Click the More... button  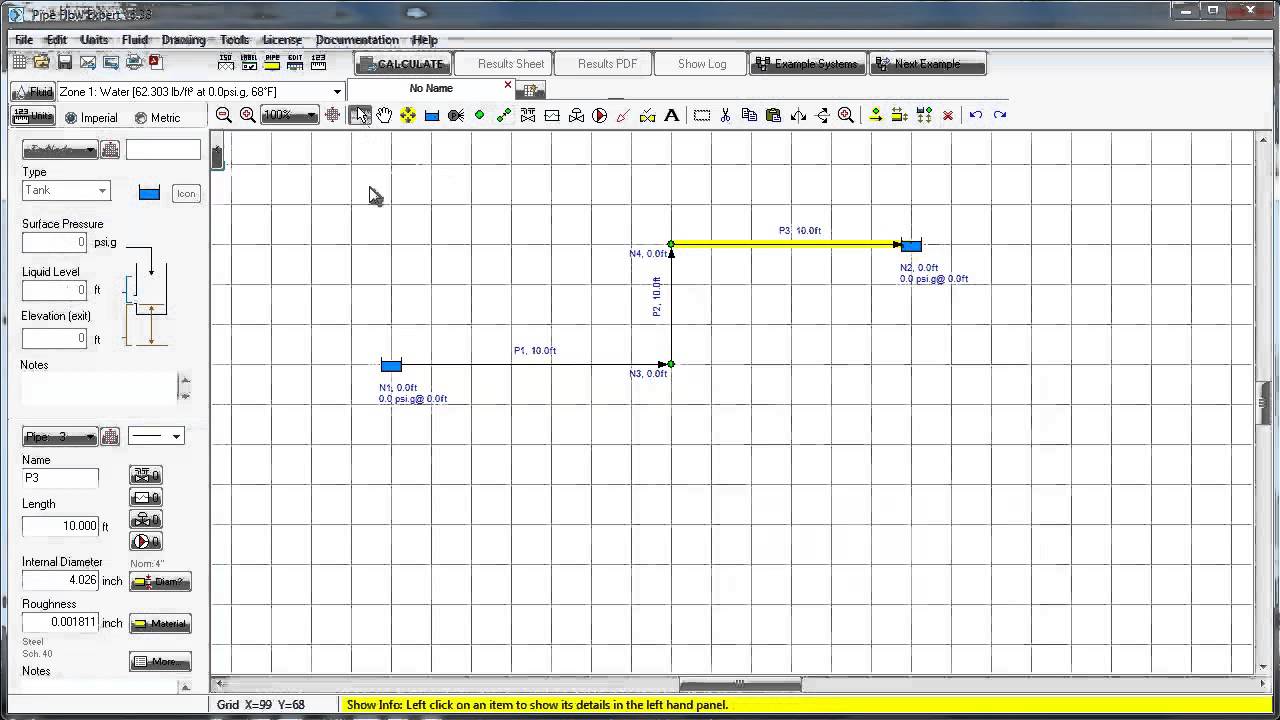coord(160,662)
